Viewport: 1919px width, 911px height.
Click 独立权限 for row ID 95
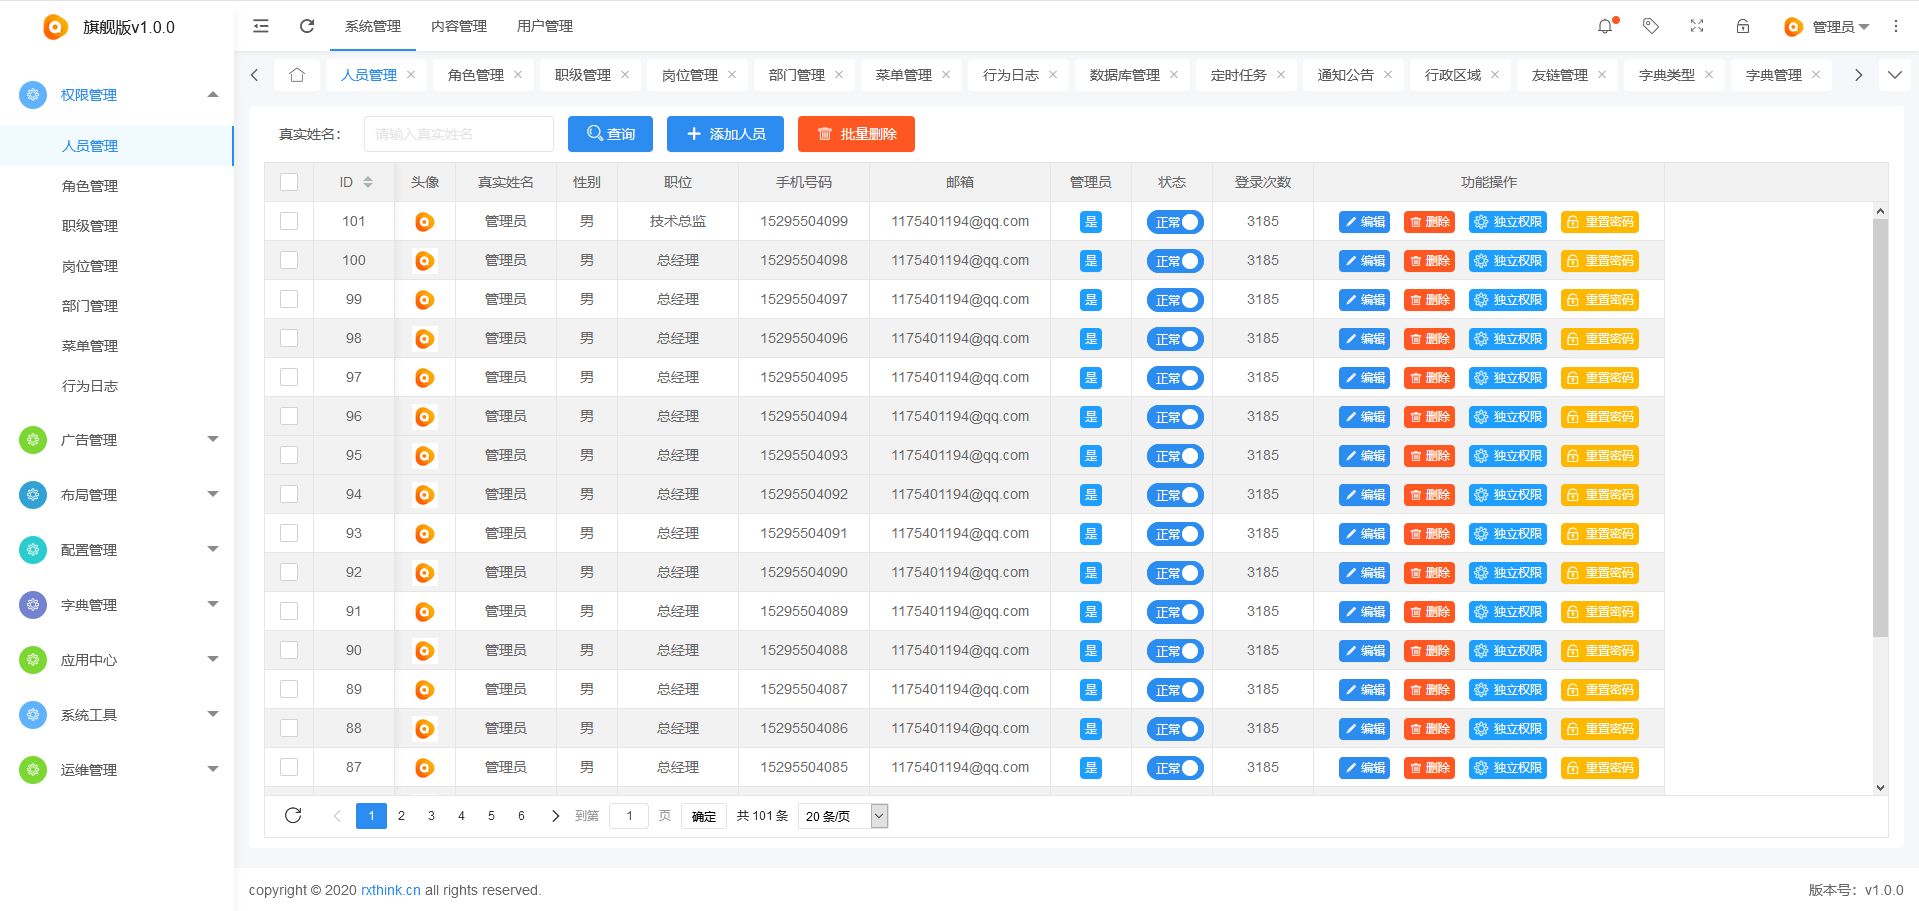click(x=1508, y=456)
